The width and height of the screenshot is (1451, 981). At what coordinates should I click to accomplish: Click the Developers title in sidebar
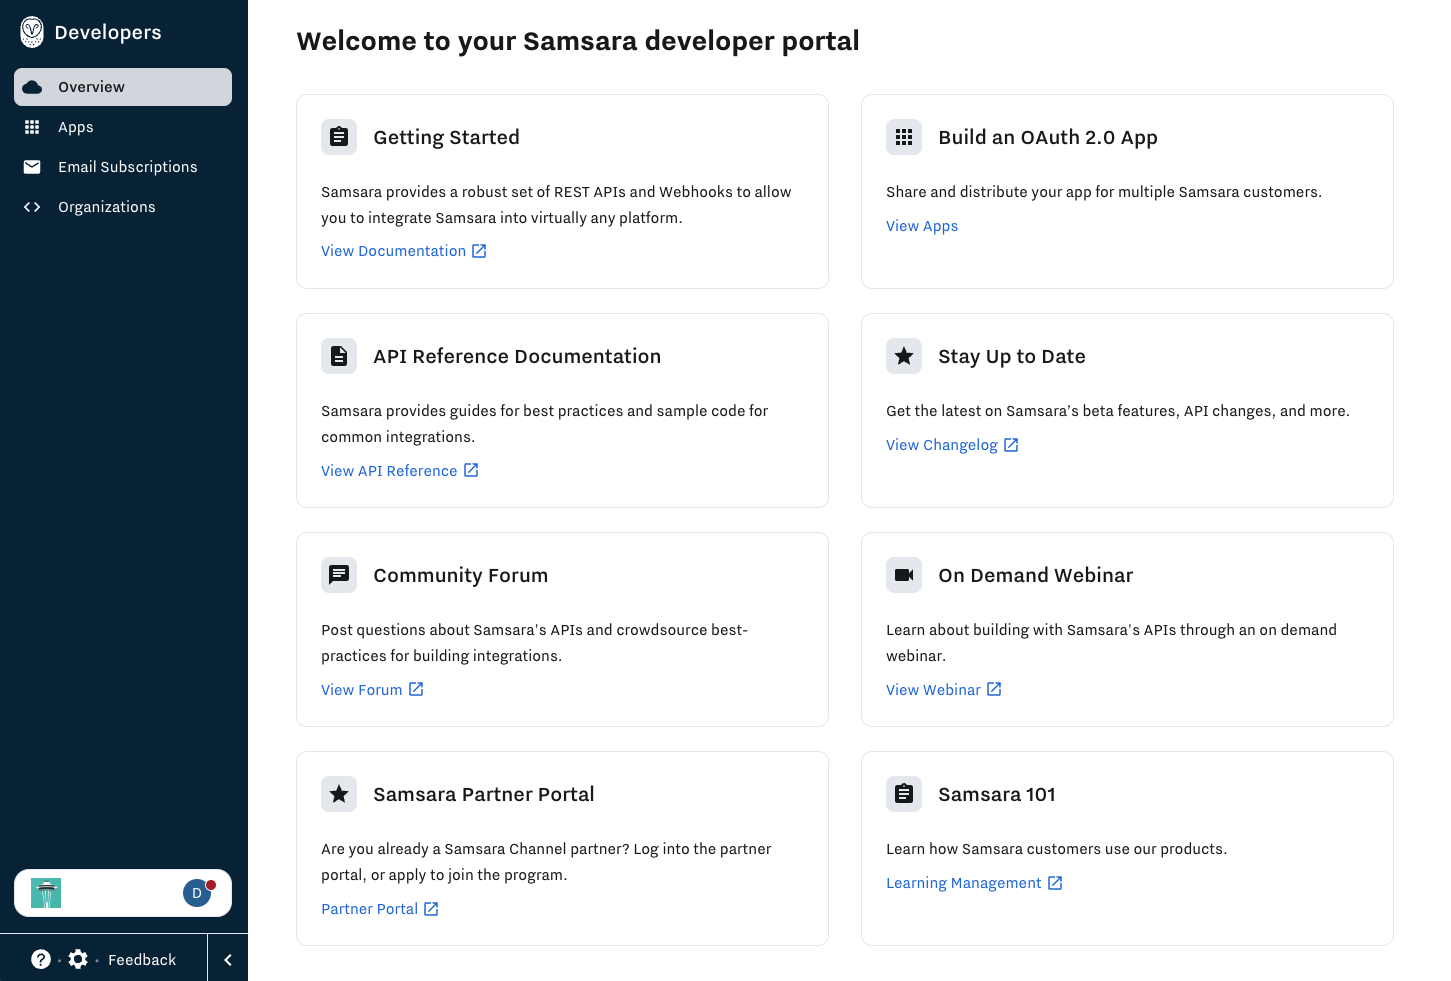pos(108,32)
